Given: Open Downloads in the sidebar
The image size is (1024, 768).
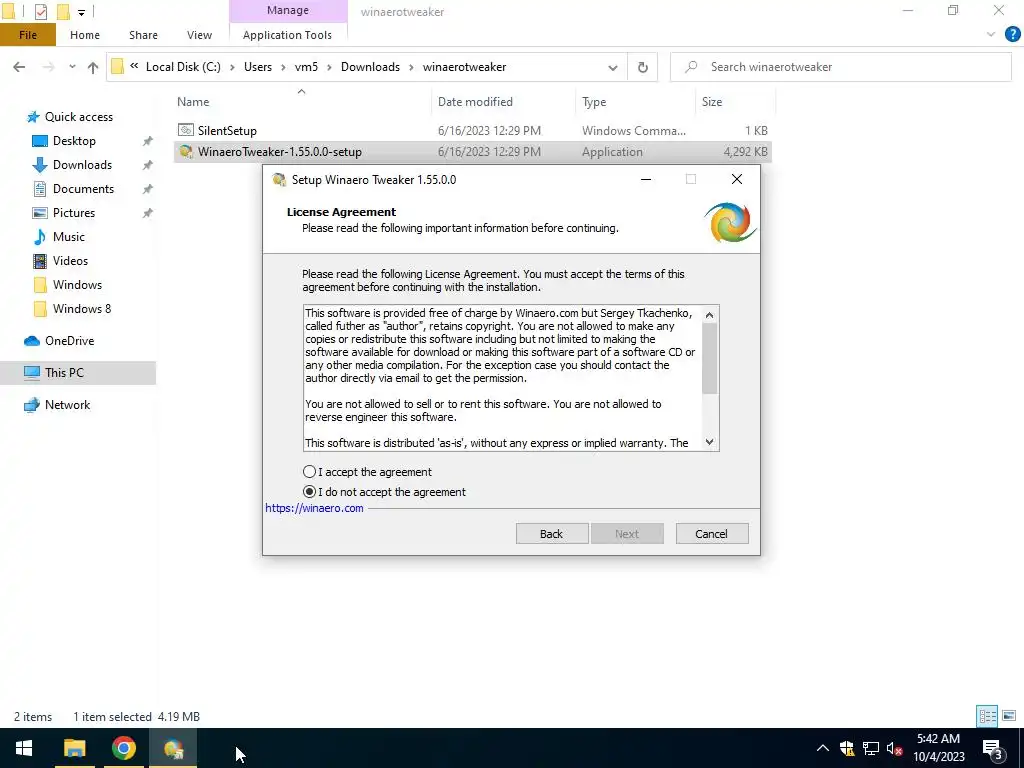Looking at the screenshot, I should click(82, 165).
